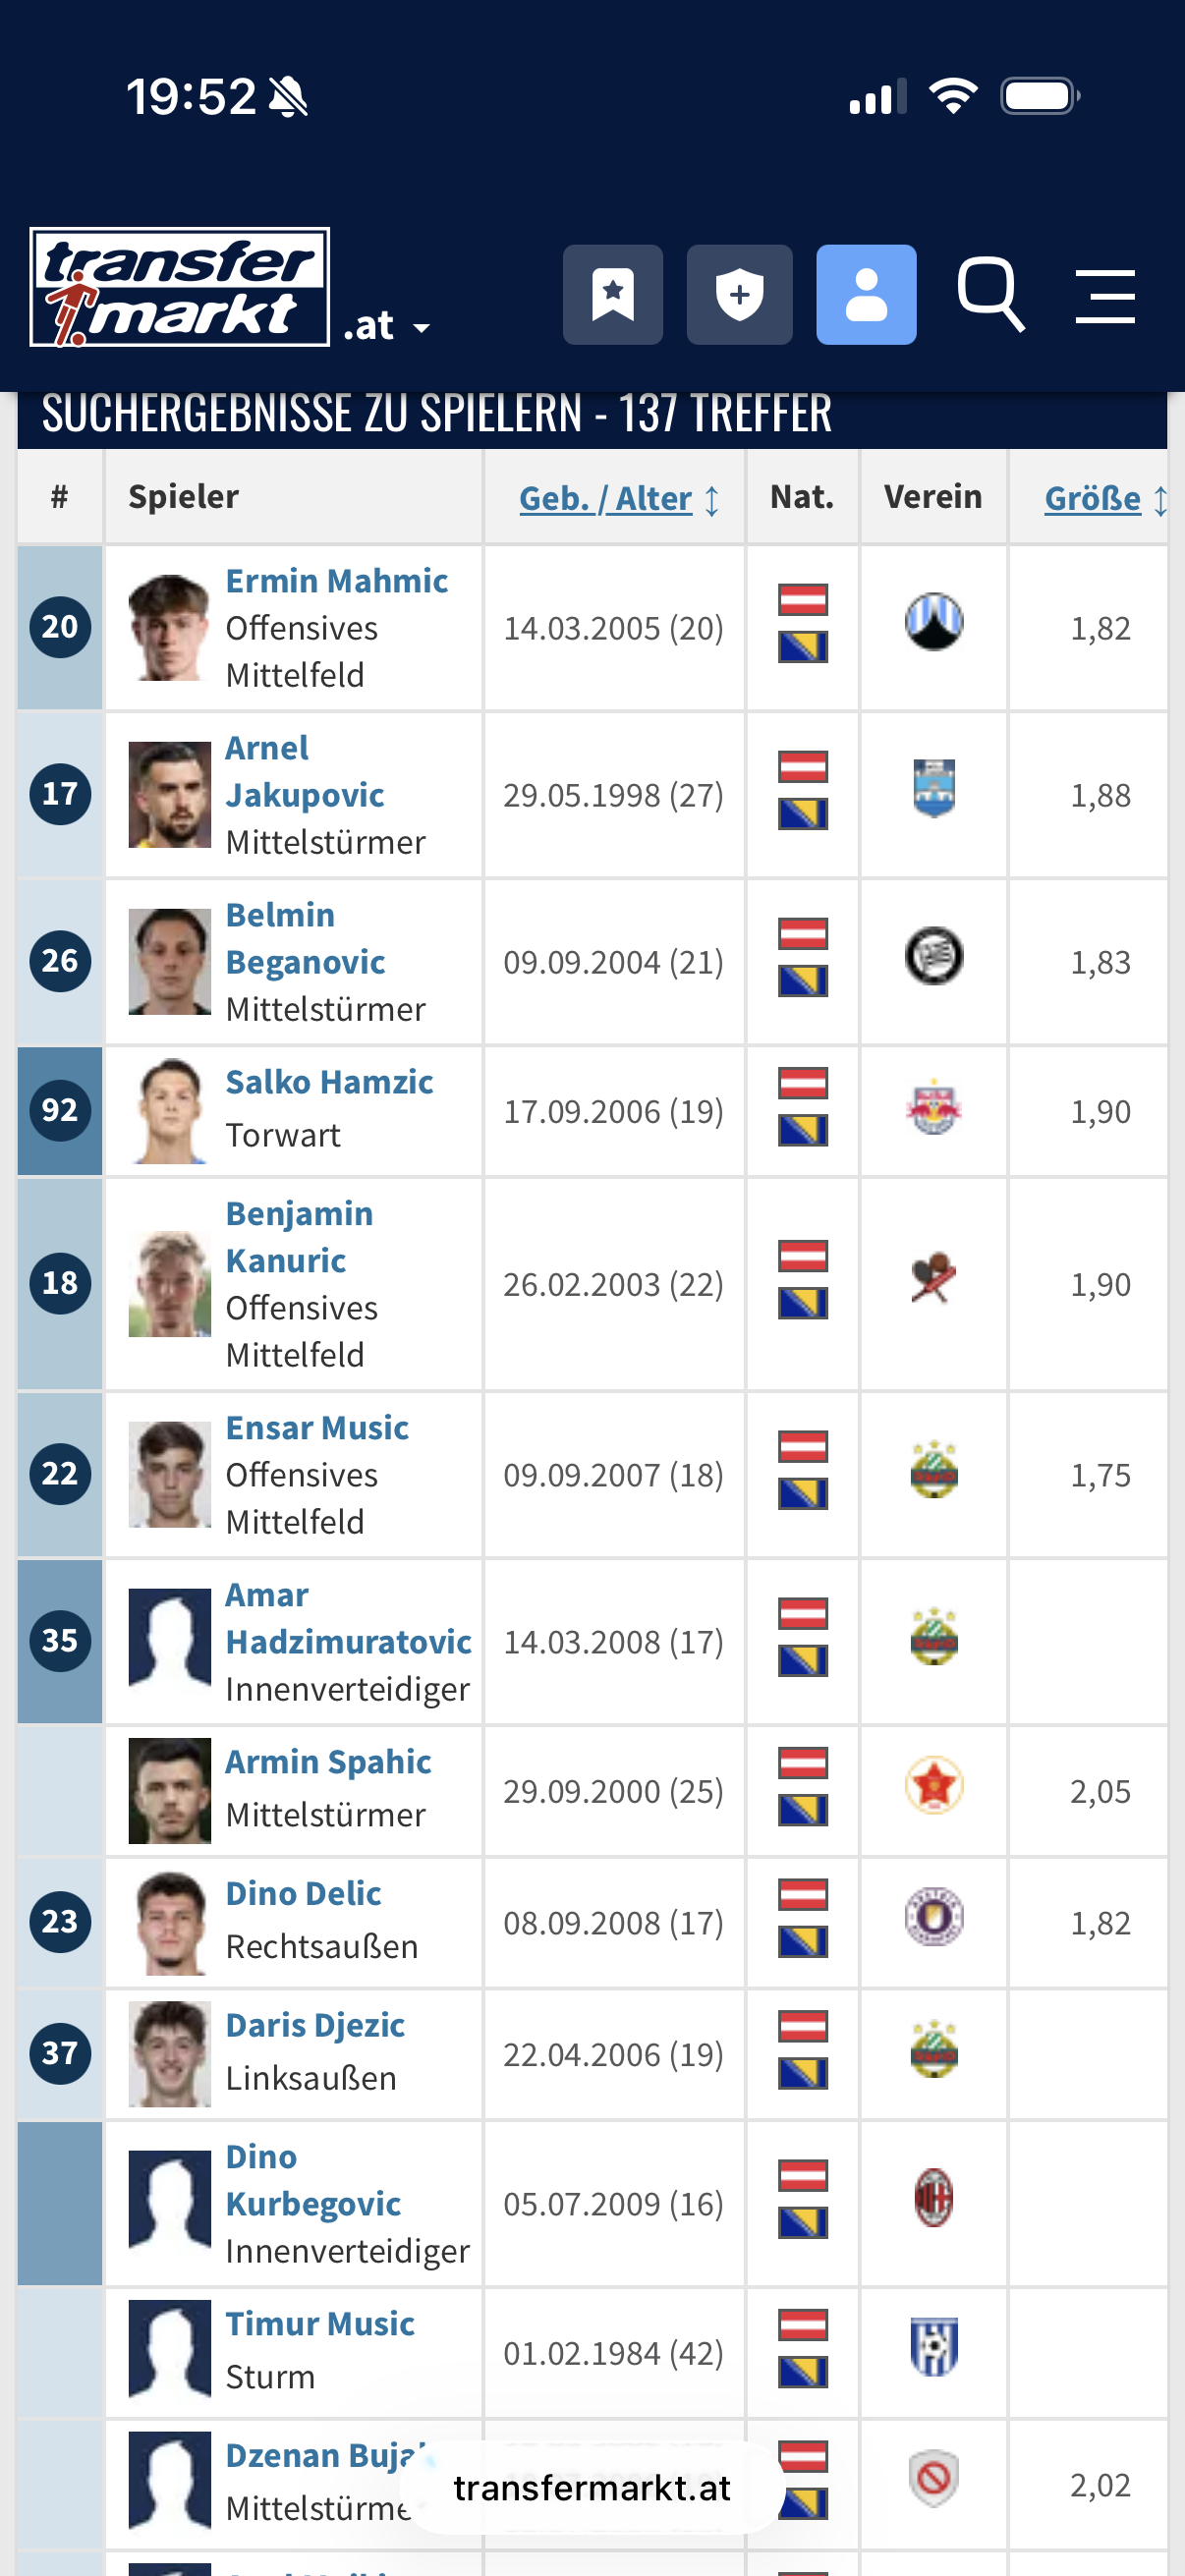
Task: Open the bookmark watchlist icon
Action: pyautogui.click(x=612, y=295)
